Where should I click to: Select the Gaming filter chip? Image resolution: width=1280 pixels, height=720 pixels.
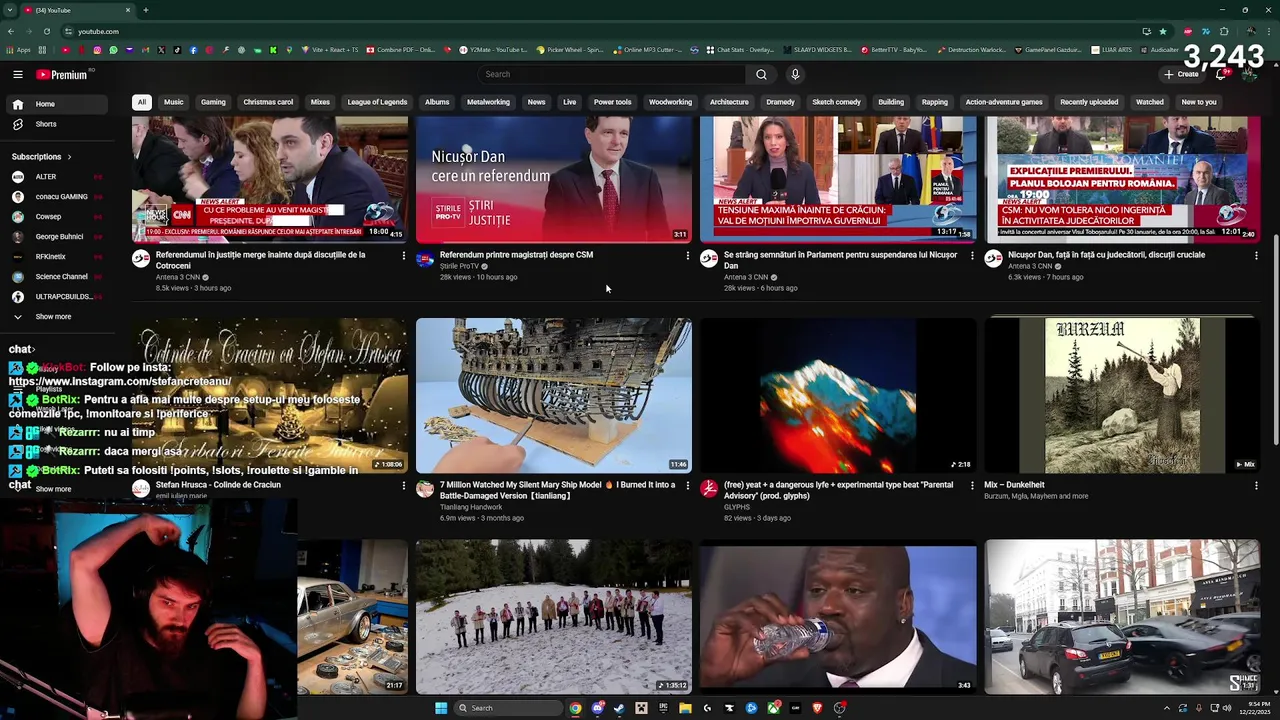[x=213, y=102]
